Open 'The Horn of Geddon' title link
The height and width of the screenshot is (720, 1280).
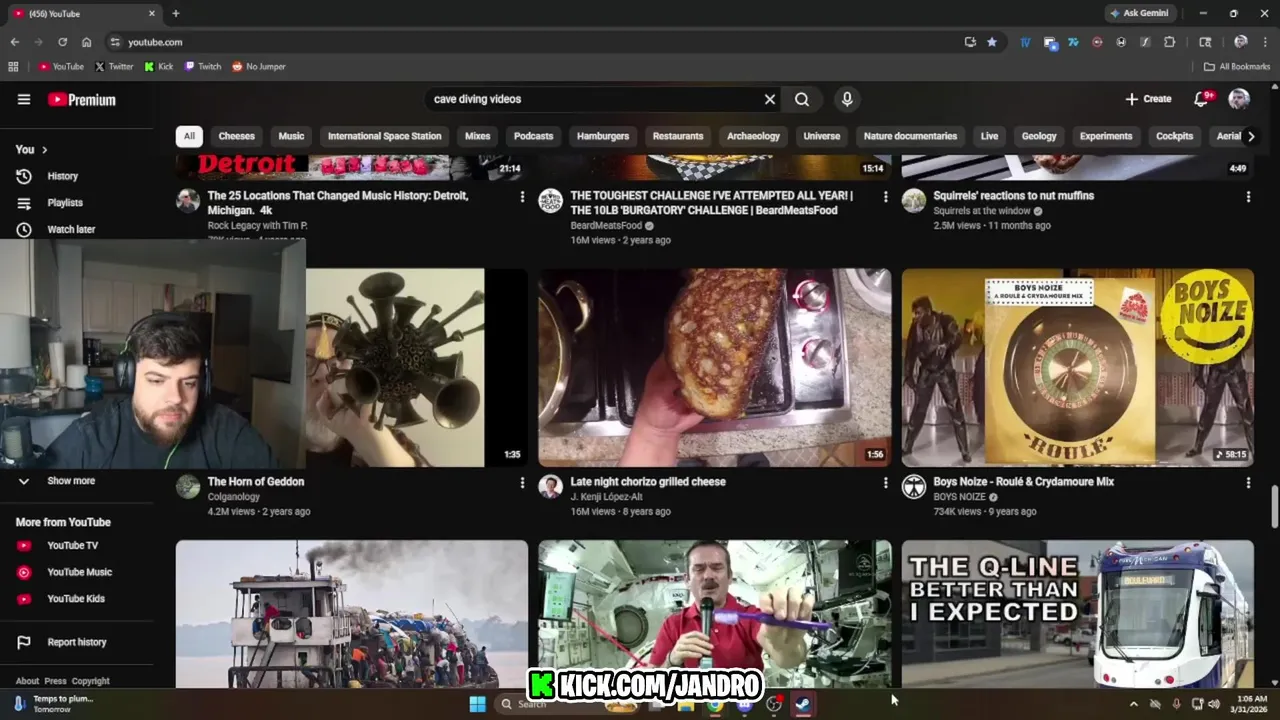click(256, 482)
